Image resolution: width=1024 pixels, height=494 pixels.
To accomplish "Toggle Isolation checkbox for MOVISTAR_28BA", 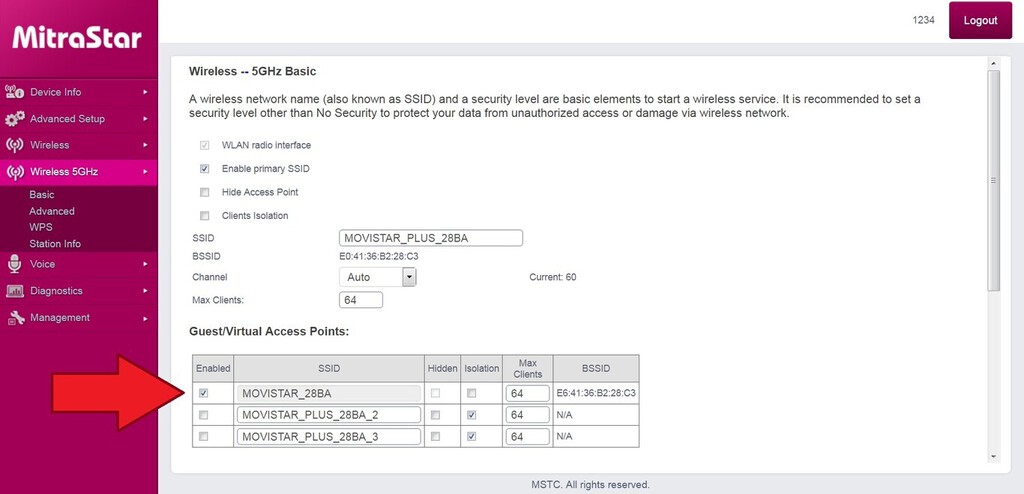I will [x=472, y=393].
